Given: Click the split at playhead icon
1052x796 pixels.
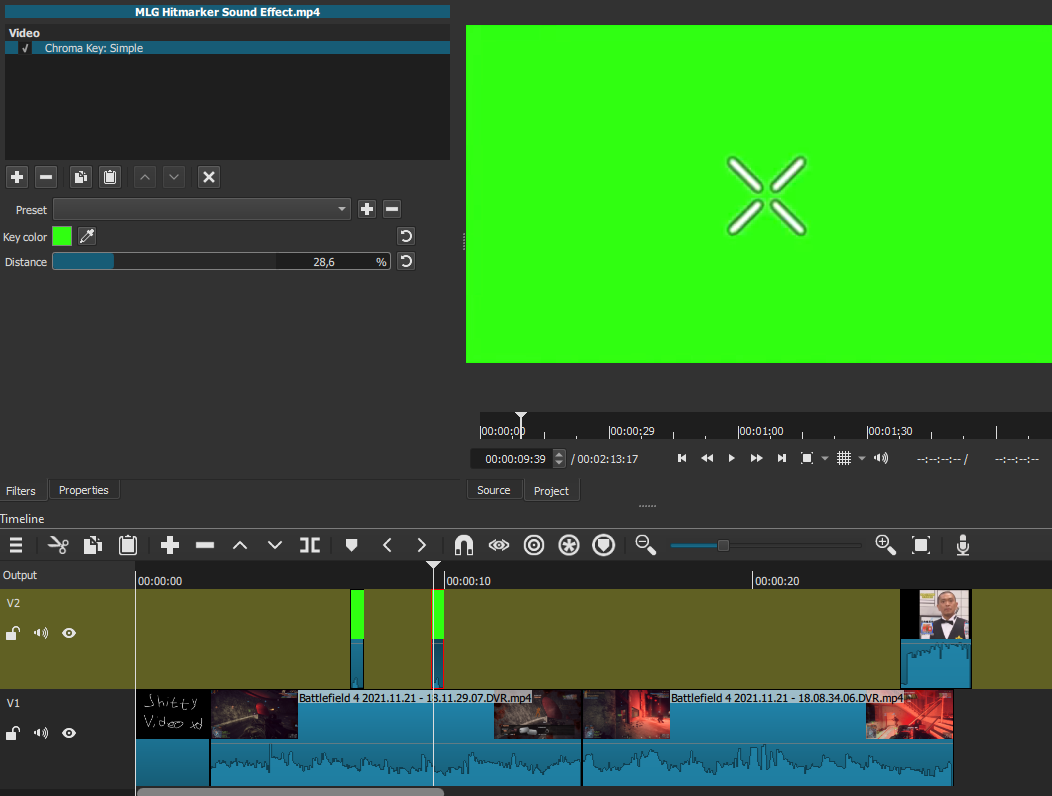Looking at the screenshot, I should click(x=310, y=545).
